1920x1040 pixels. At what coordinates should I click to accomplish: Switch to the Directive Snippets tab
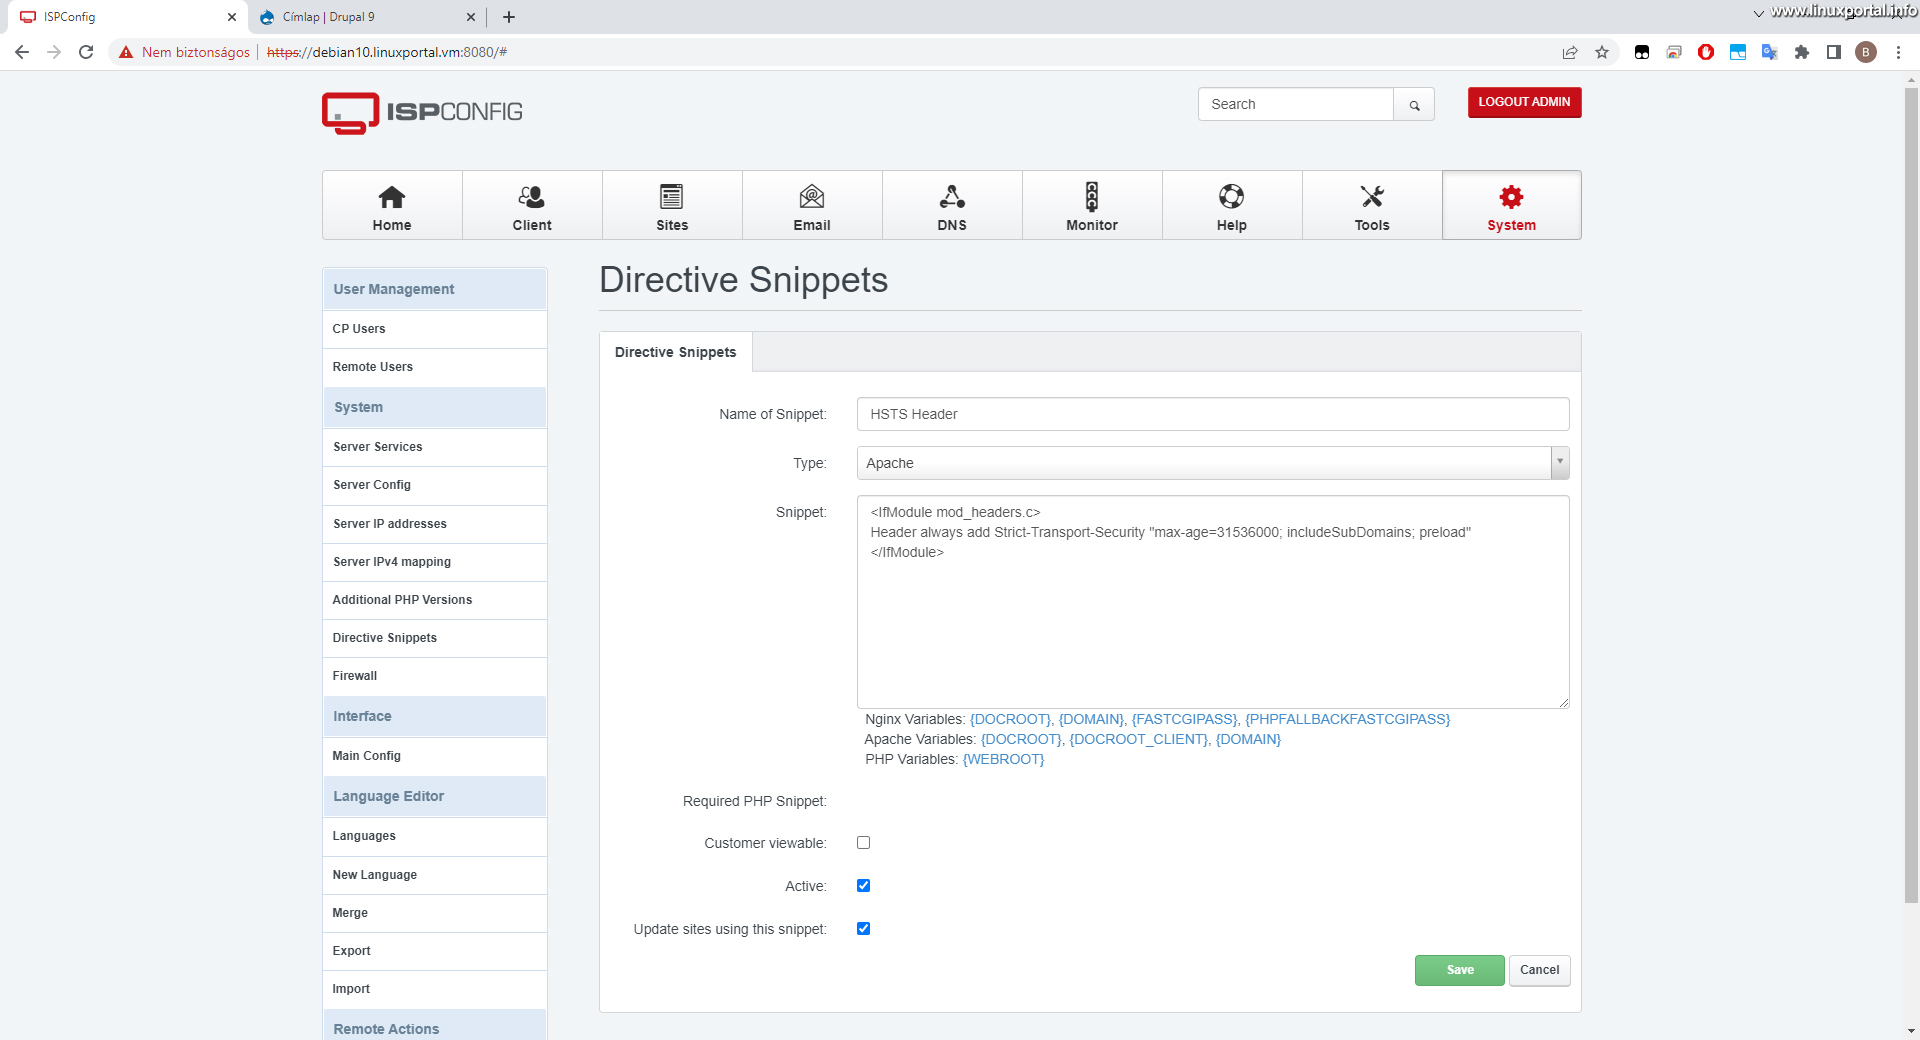pyautogui.click(x=674, y=352)
